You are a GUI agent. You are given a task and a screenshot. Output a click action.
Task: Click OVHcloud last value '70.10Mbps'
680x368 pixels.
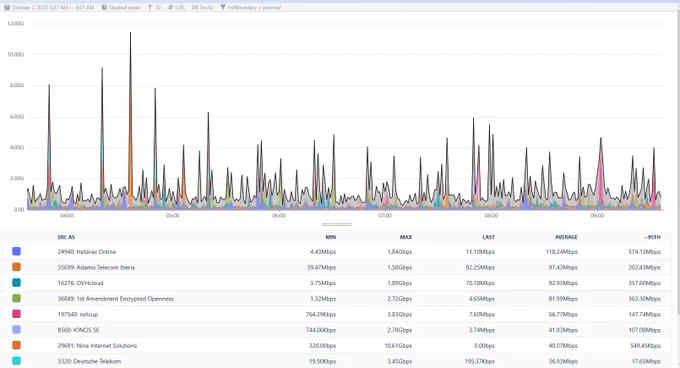480,283
